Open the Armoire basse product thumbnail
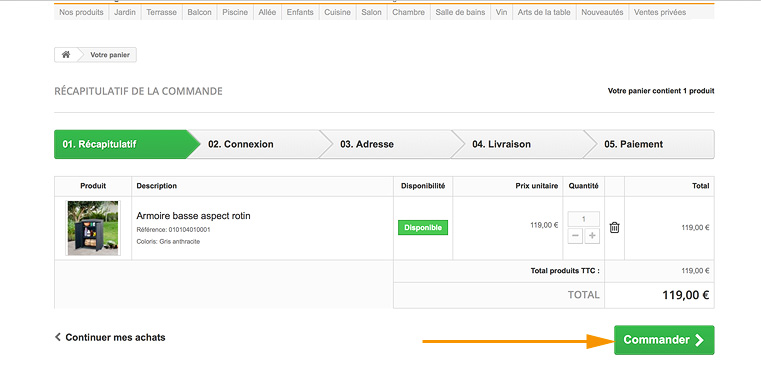This screenshot has height=390, width=761. pyautogui.click(x=93, y=228)
